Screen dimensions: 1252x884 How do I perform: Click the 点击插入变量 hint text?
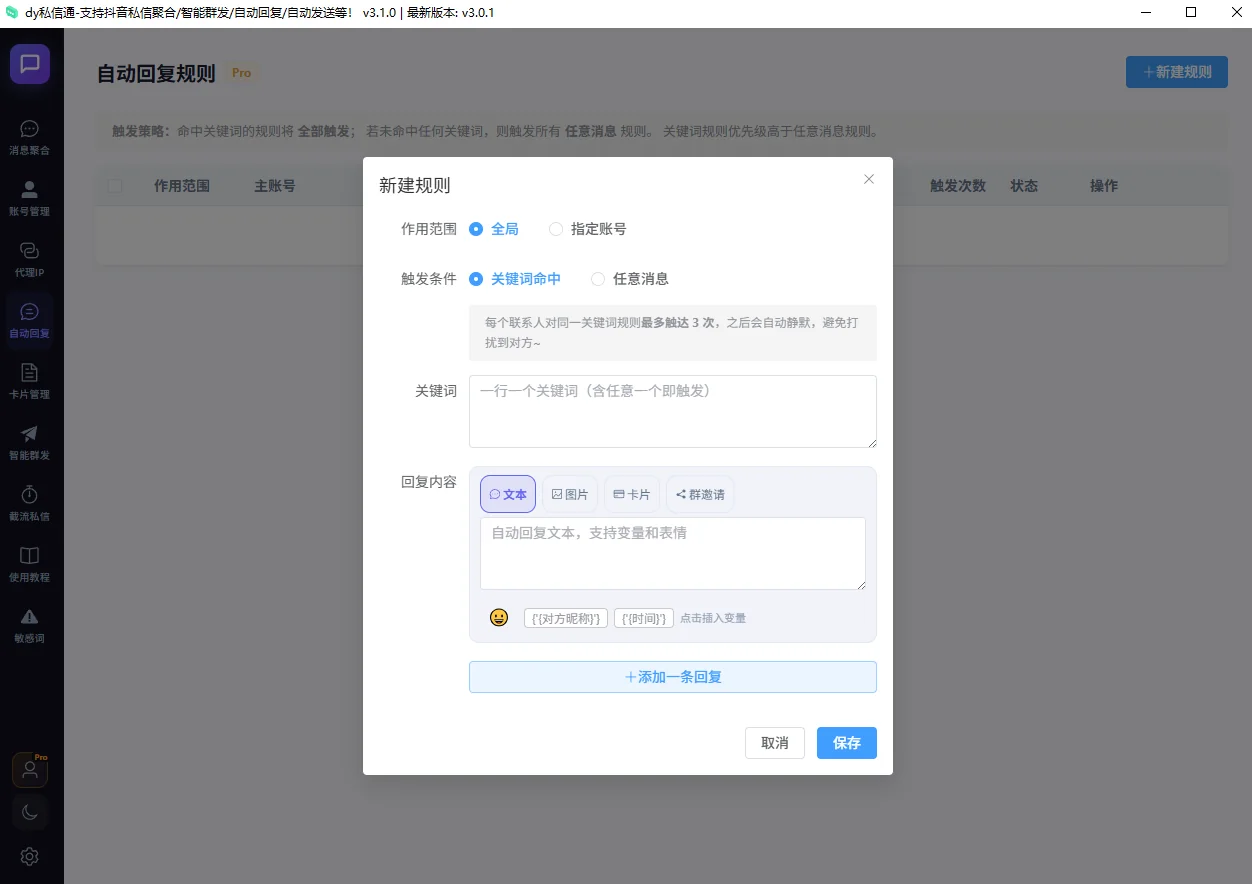click(x=713, y=618)
